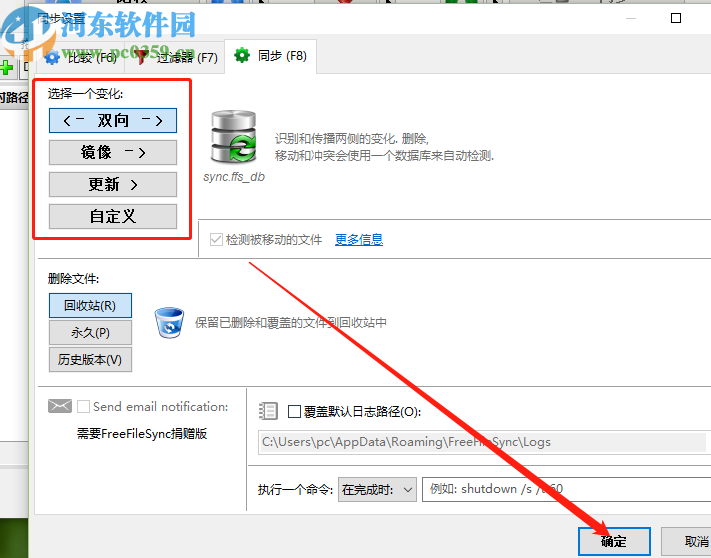Click the email envelope icon
This screenshot has width=711, height=558.
point(60,406)
